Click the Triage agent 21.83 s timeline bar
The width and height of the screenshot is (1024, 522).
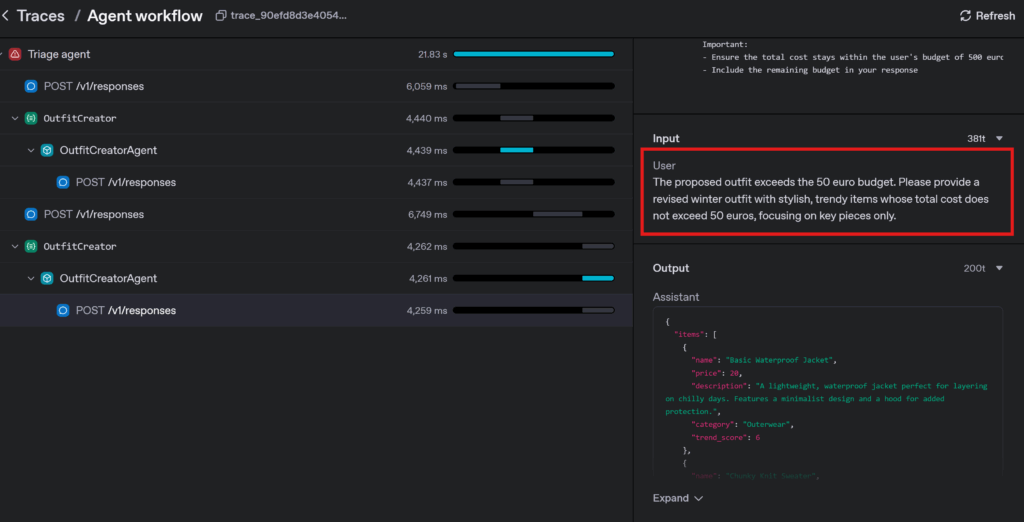(x=534, y=54)
